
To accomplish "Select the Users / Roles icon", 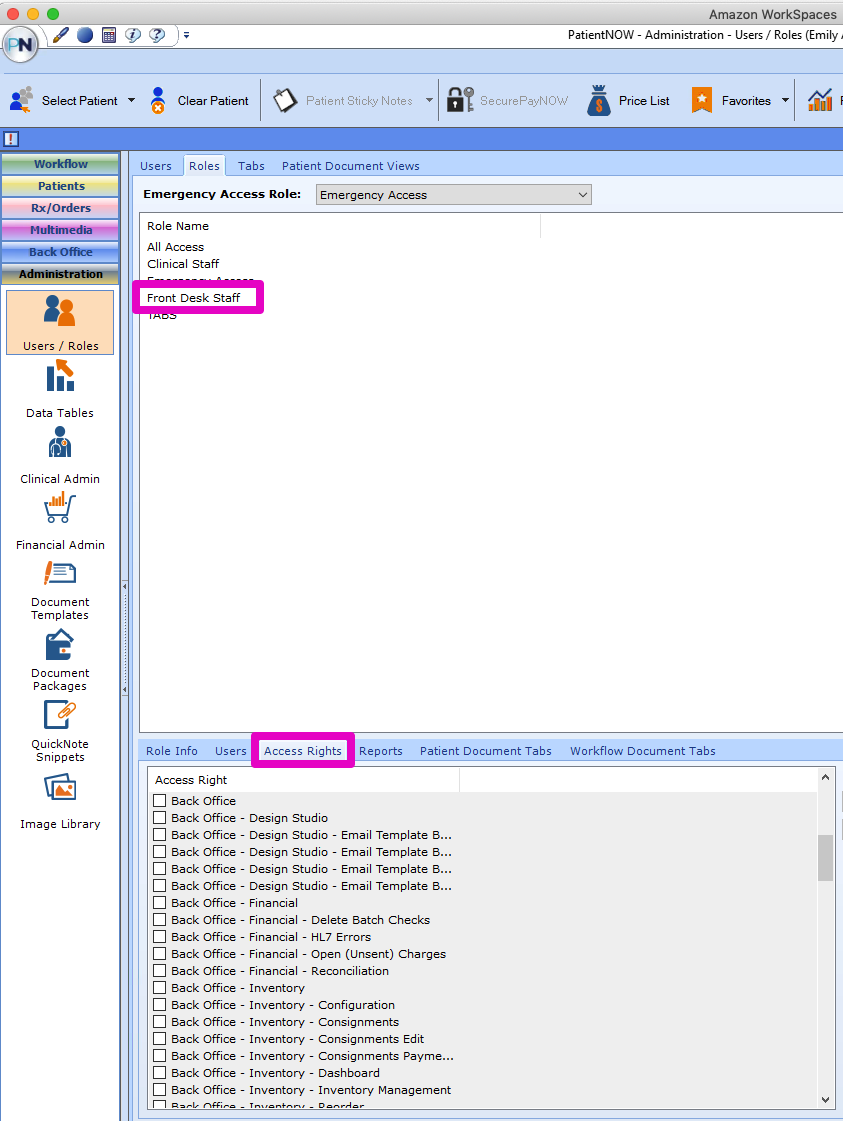I will click(60, 322).
